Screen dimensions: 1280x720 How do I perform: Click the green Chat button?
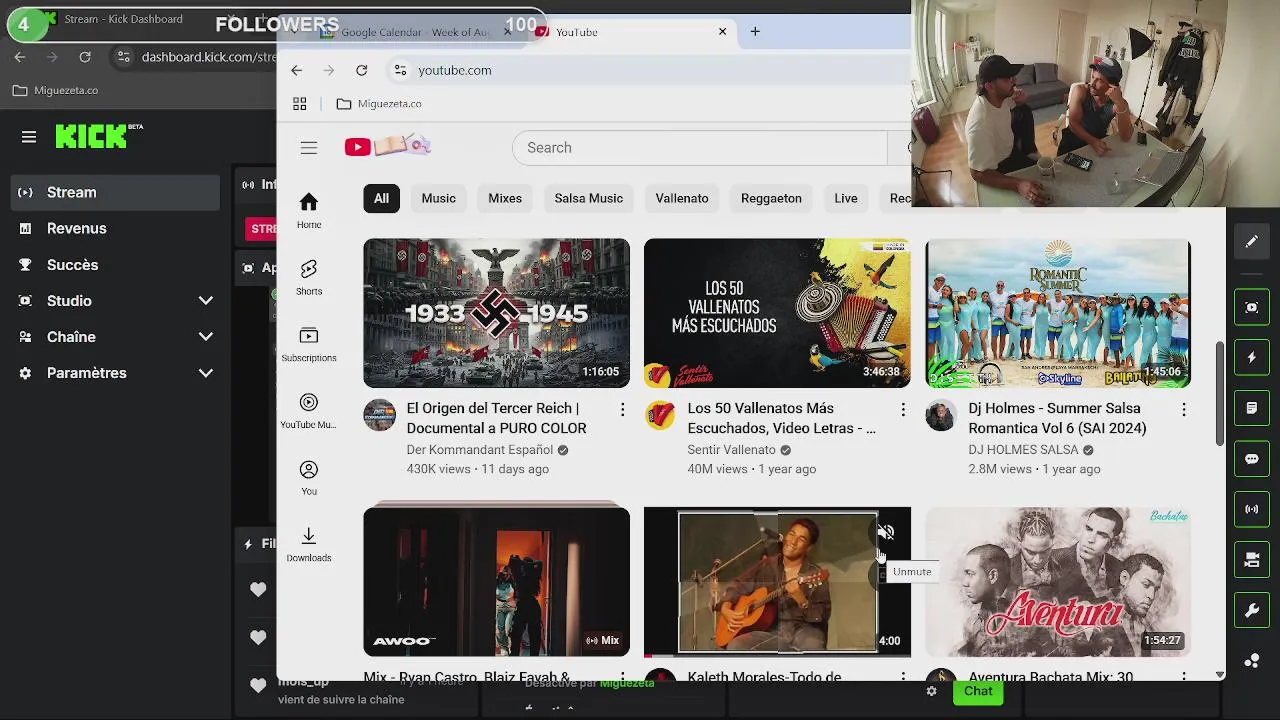[x=978, y=691]
